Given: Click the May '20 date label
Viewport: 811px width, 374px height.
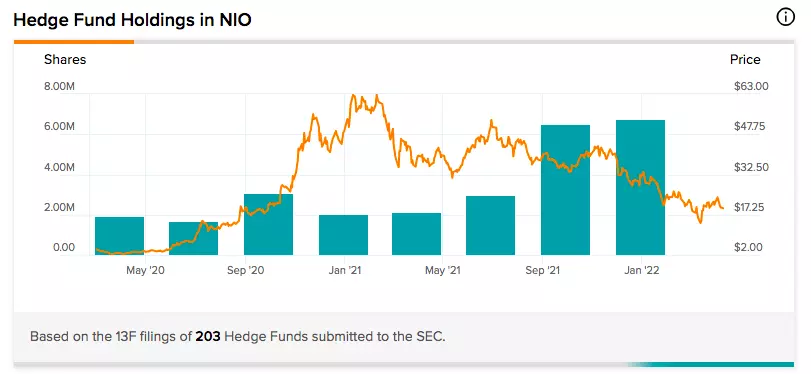Looking at the screenshot, I should [145, 270].
